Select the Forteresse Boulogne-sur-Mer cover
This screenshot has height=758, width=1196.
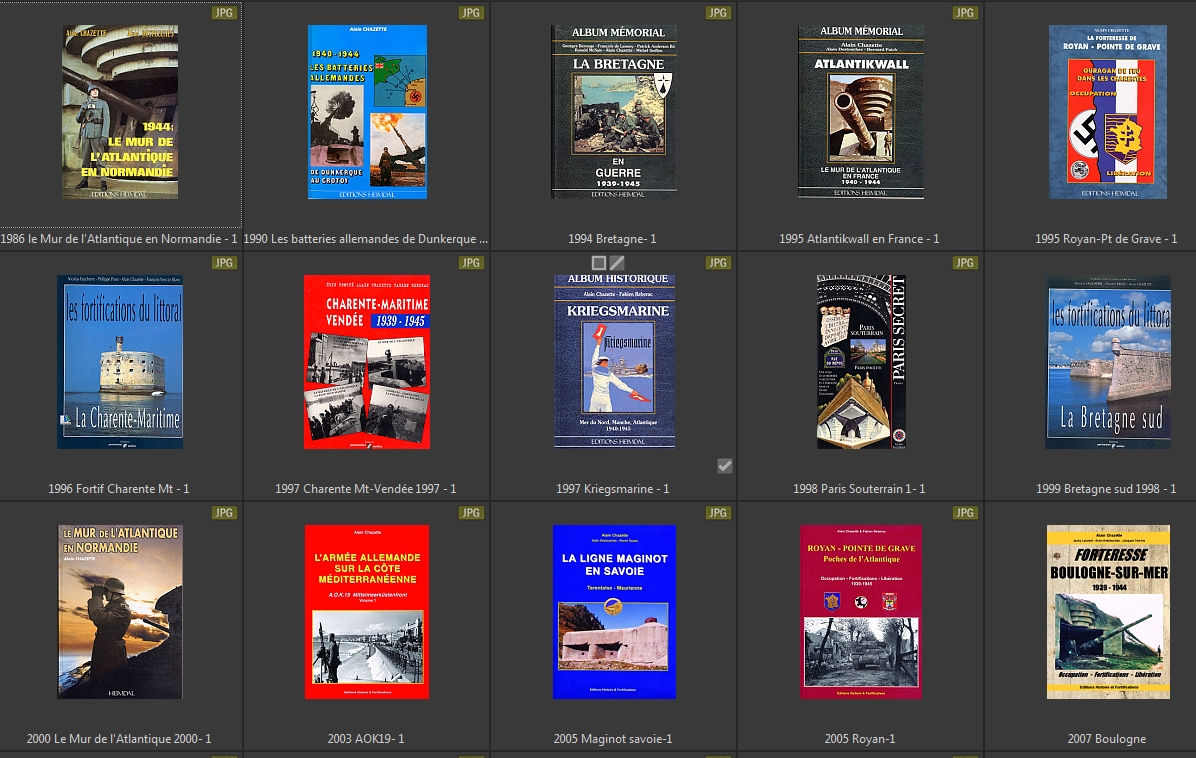[x=1108, y=612]
